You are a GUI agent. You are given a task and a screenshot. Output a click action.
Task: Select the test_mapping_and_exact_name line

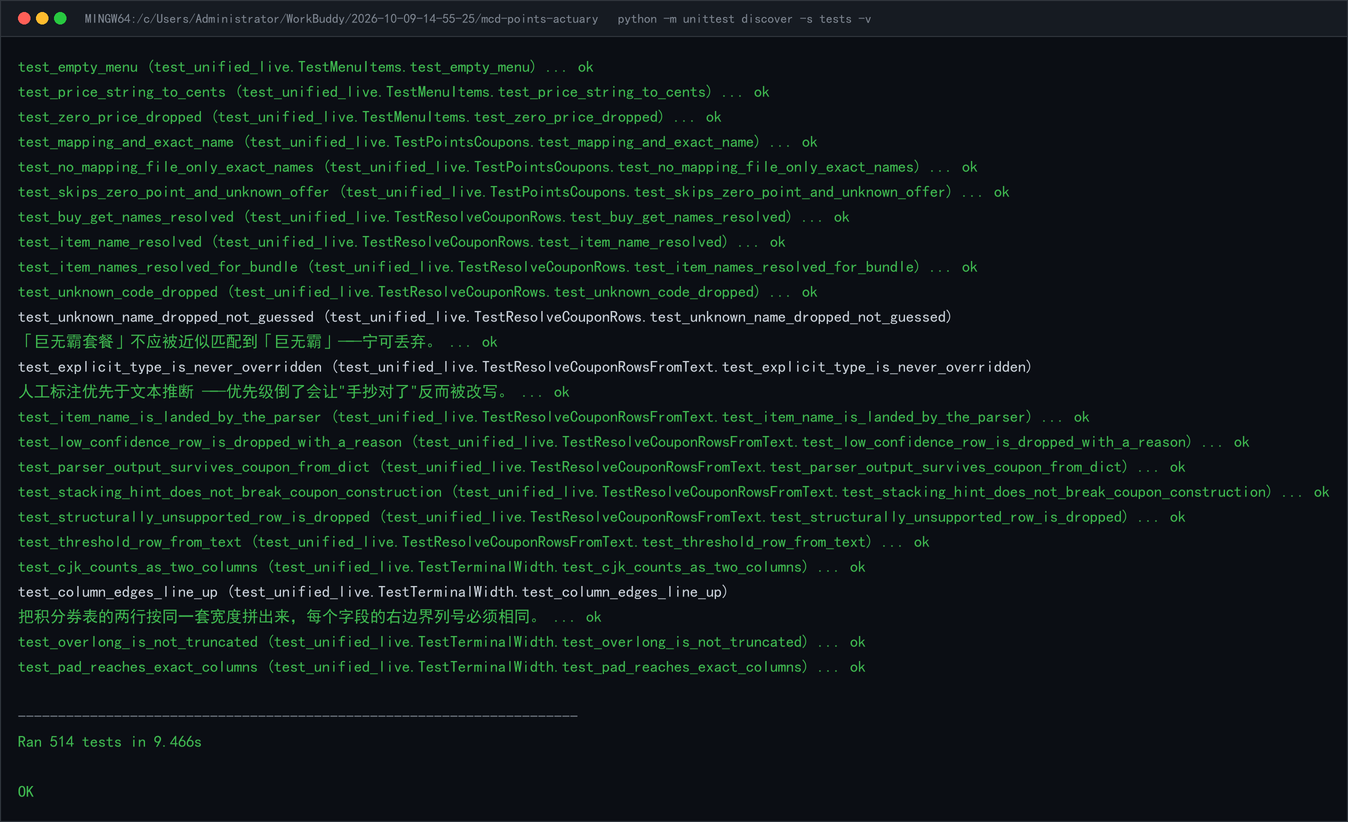[x=417, y=142]
